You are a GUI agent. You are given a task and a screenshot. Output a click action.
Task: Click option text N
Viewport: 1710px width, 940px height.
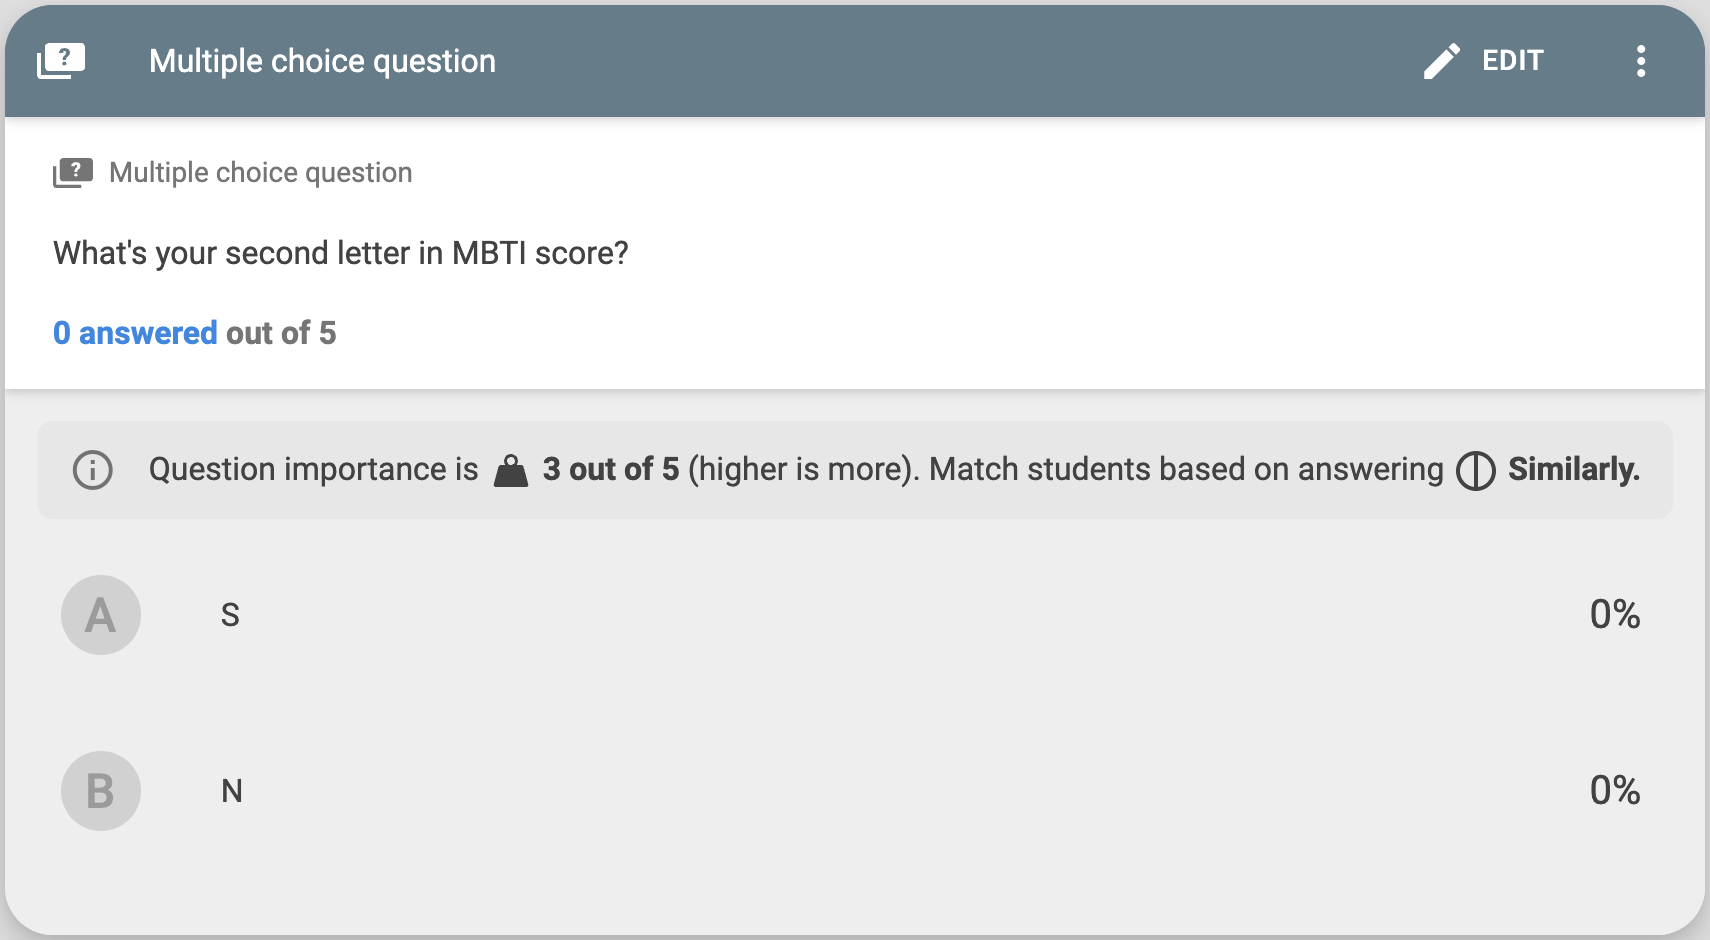[x=232, y=791]
